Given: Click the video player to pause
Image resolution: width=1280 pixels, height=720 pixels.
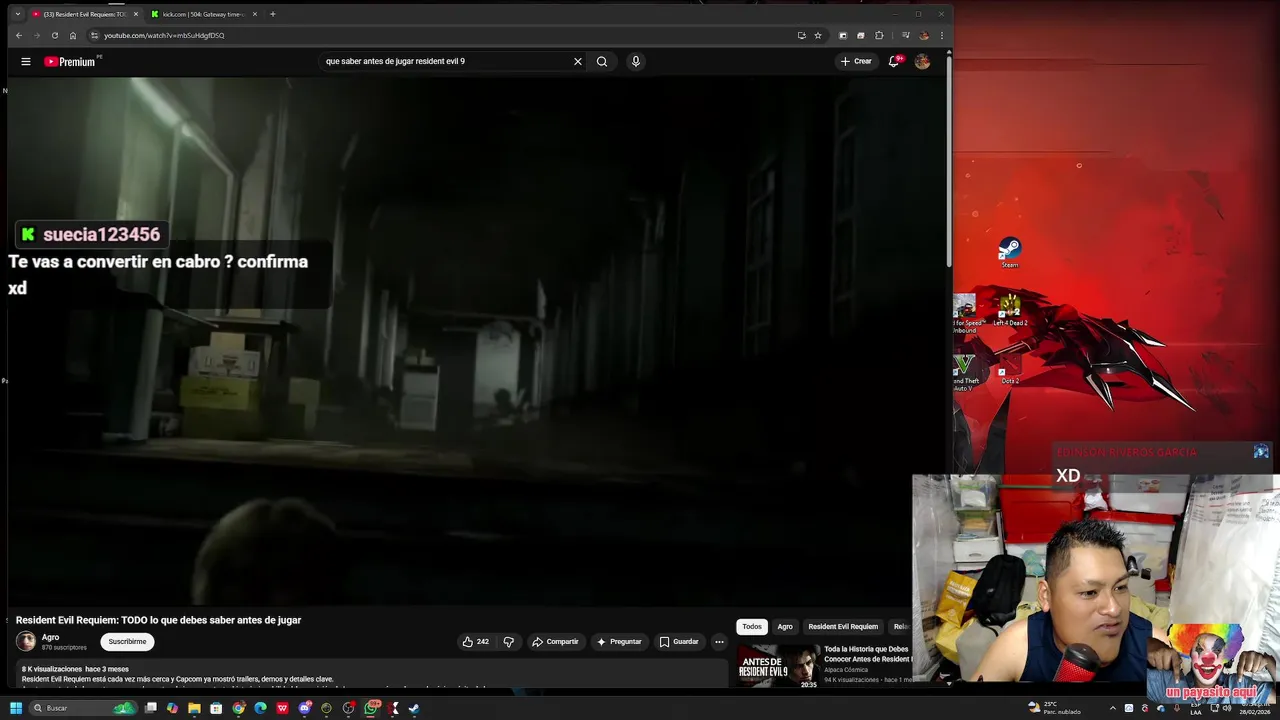Looking at the screenshot, I should pos(475,340).
